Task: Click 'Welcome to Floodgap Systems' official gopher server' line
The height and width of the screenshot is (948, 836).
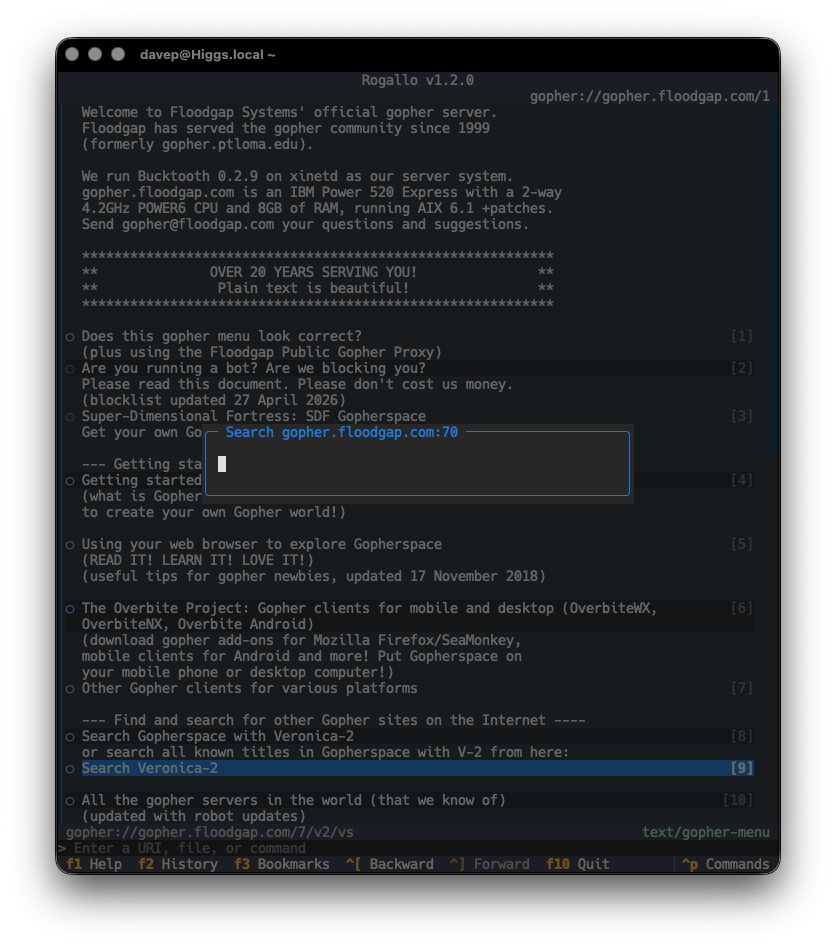Action: [x=289, y=112]
